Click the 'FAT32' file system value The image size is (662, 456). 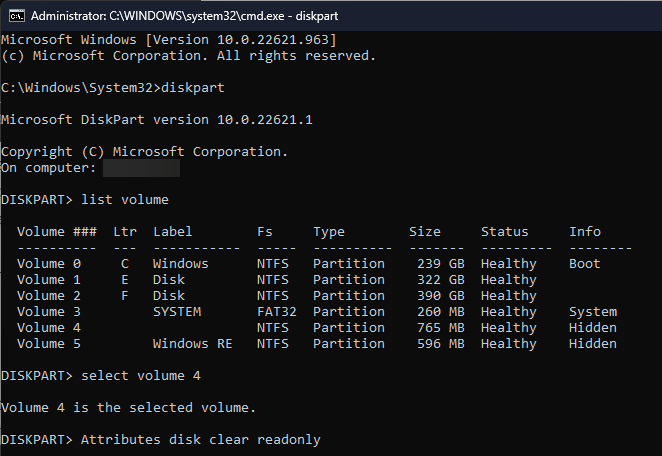point(277,312)
